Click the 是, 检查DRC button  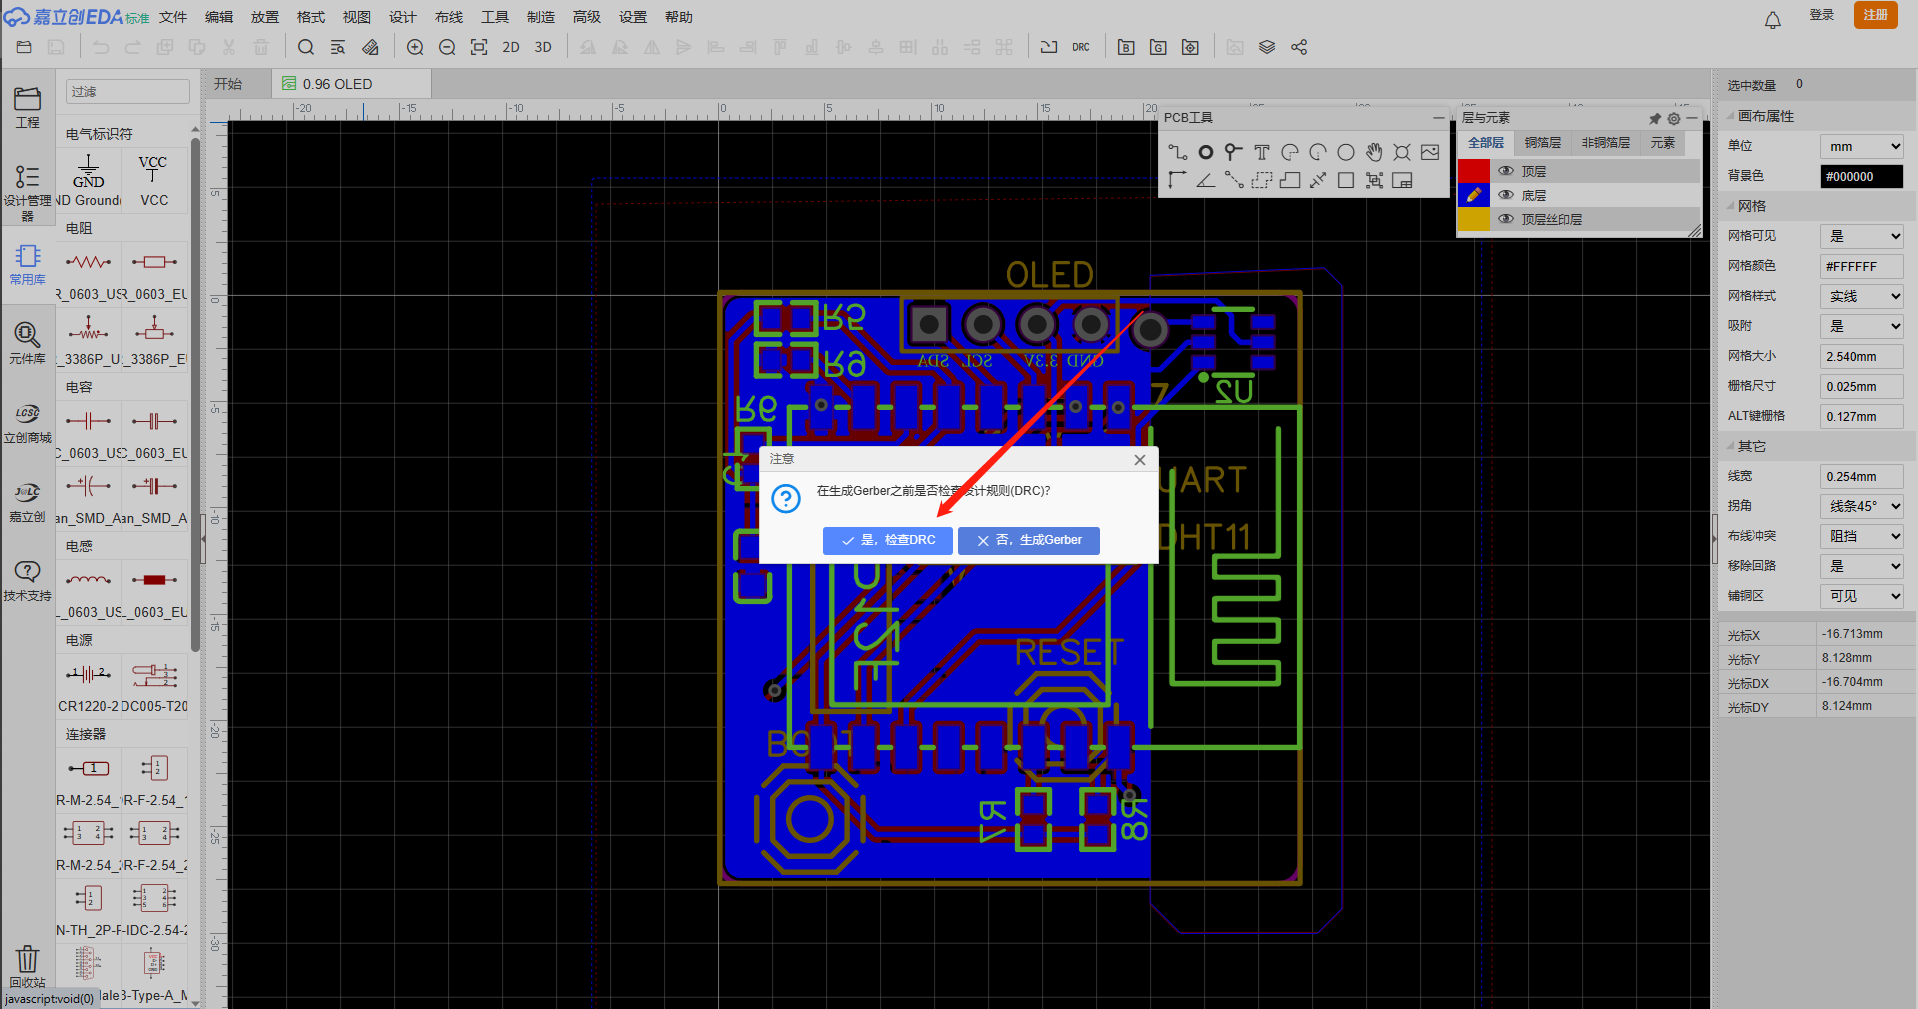(x=888, y=540)
